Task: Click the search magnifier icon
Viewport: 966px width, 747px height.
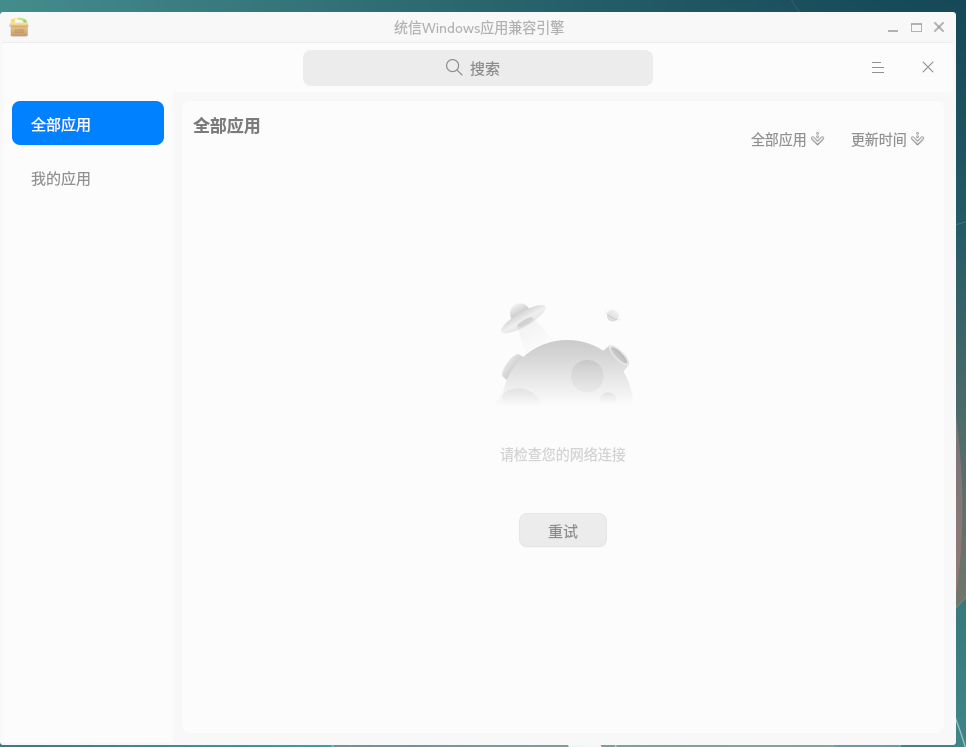Action: coord(454,67)
